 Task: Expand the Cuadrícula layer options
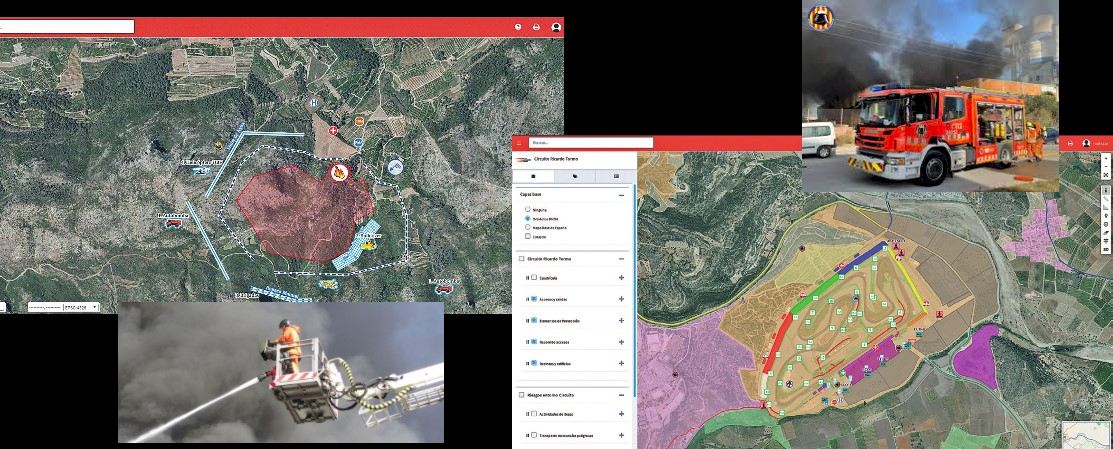(x=621, y=278)
